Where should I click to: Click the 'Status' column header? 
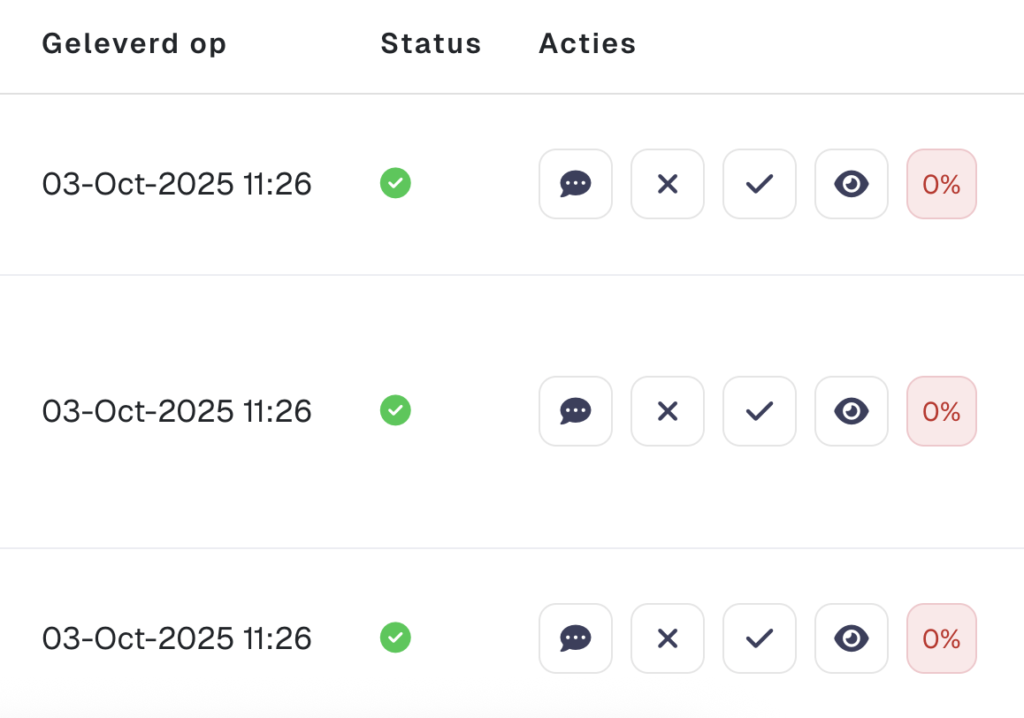coord(430,44)
